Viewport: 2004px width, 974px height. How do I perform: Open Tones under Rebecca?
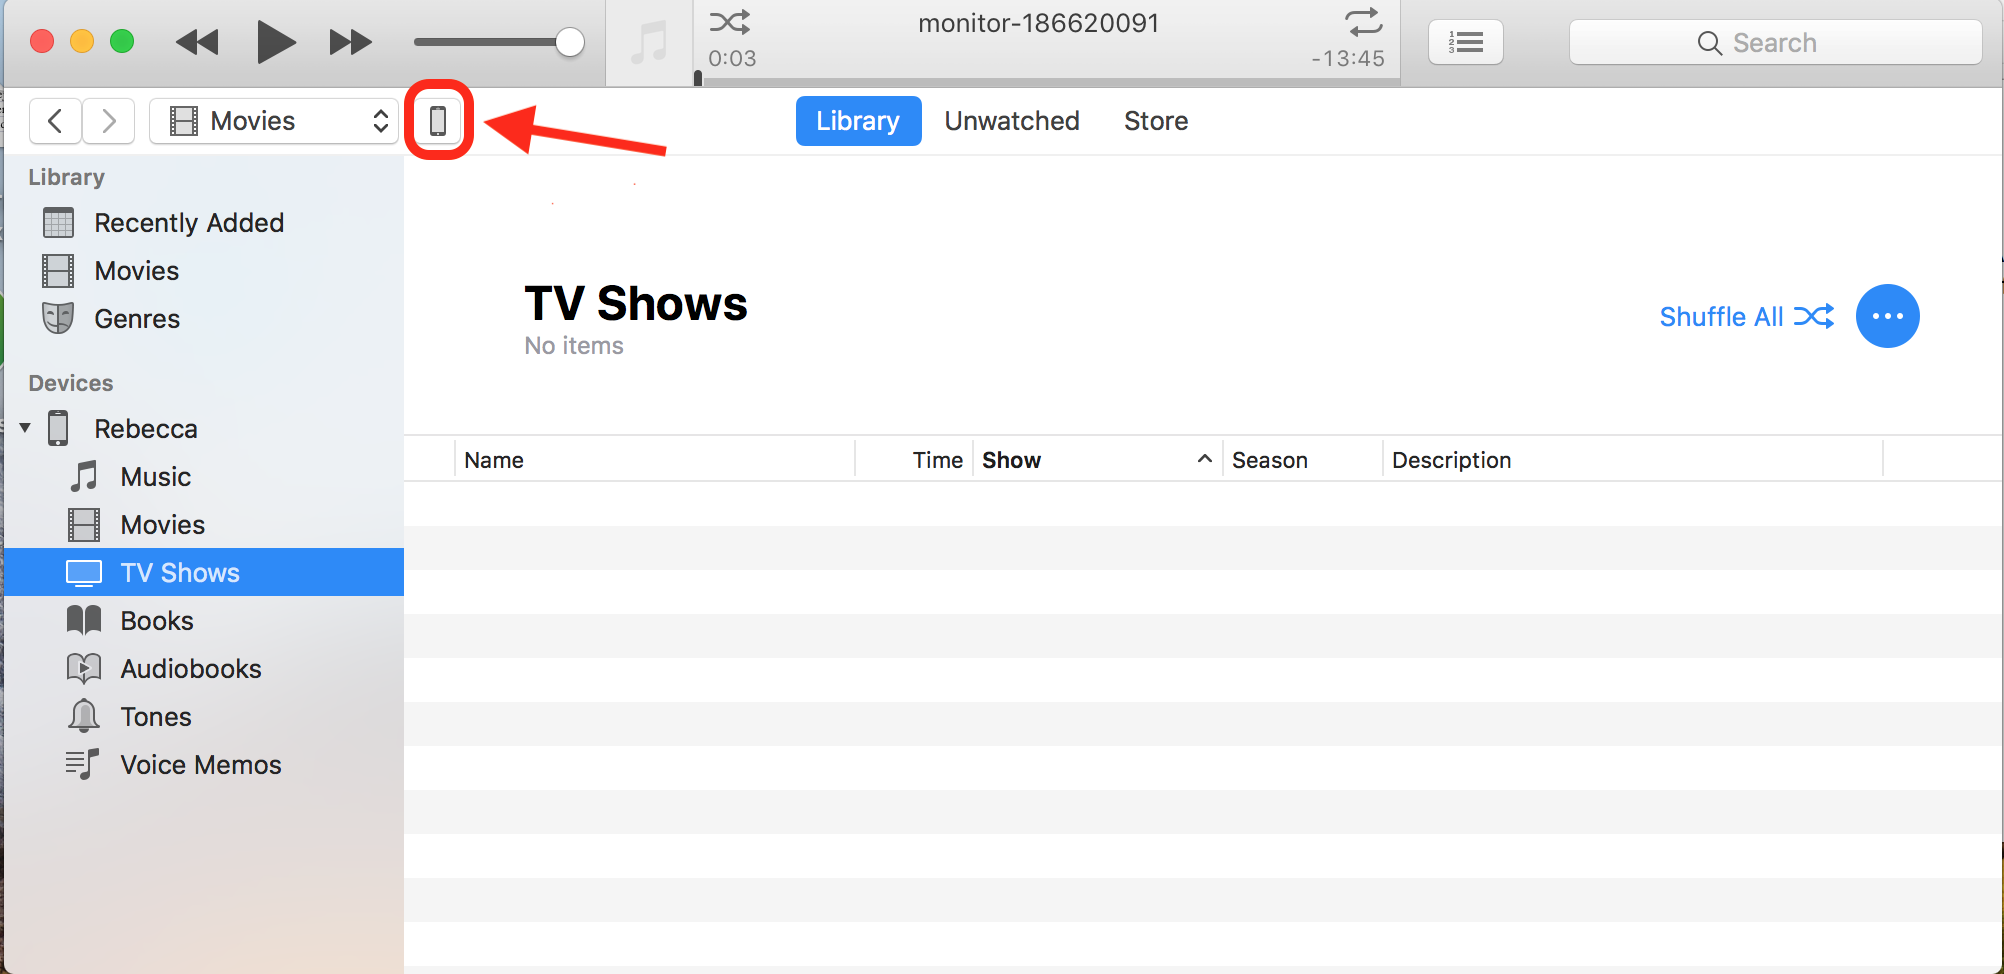tap(204, 717)
